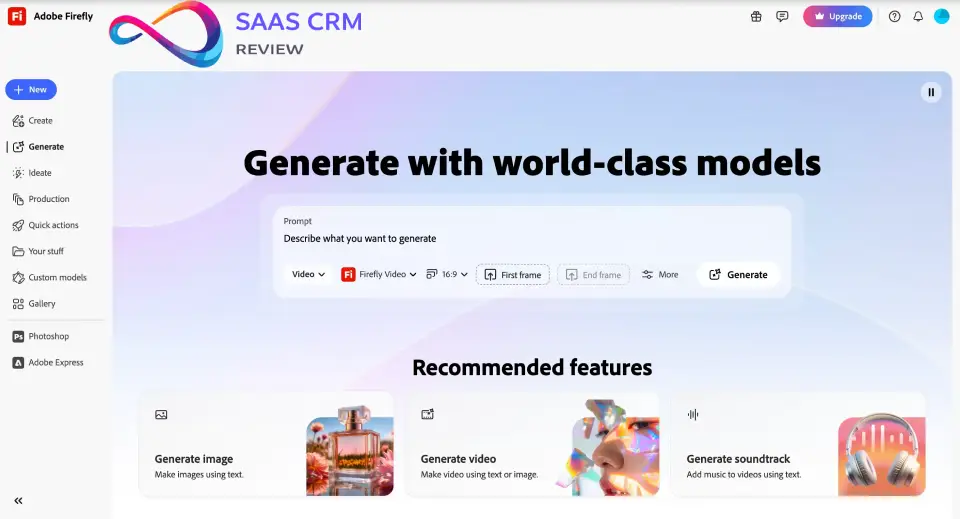Expand the 16:9 aspect ratio dropdown

pyautogui.click(x=447, y=274)
